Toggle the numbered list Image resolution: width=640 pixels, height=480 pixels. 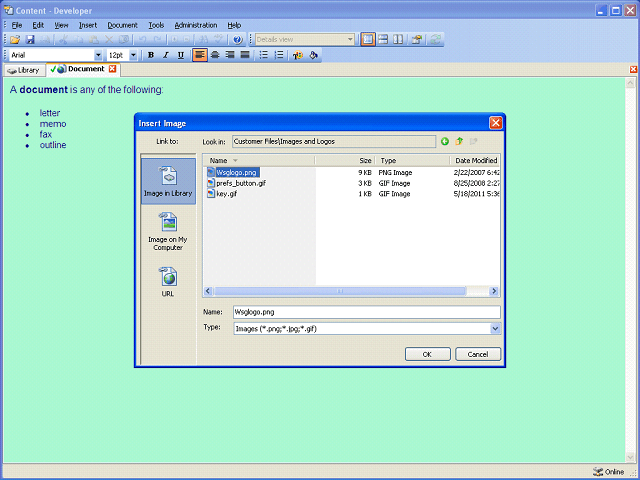(x=279, y=55)
